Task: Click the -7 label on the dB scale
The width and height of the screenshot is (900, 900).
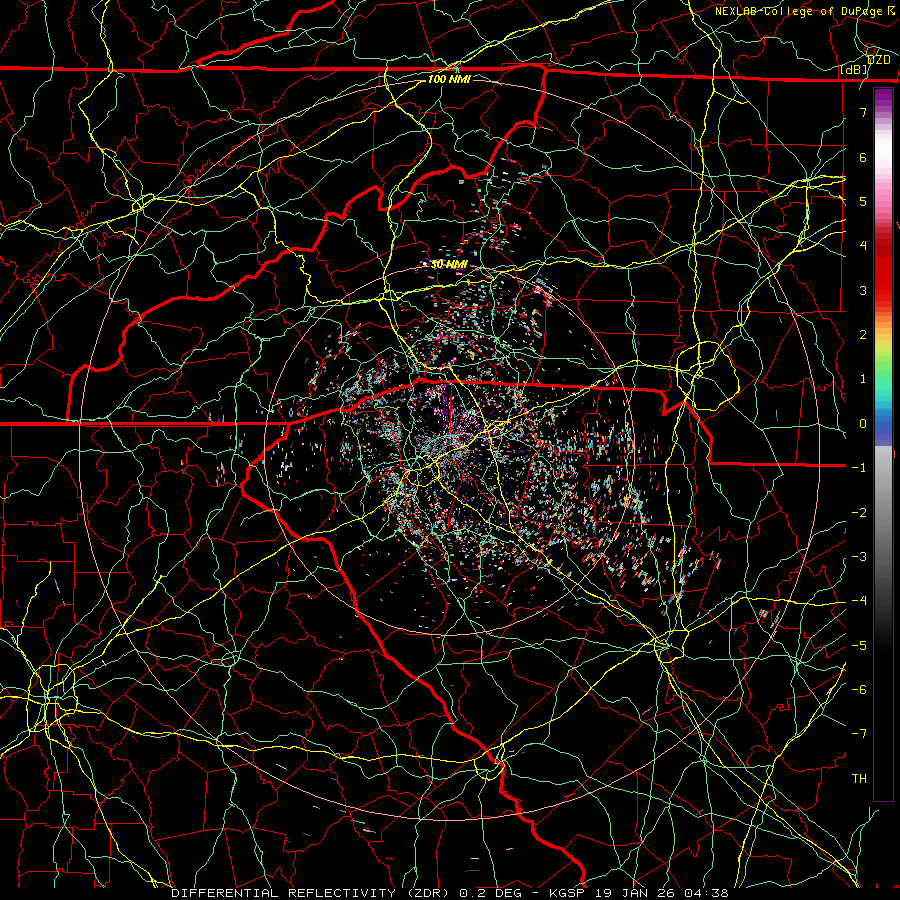Action: pos(859,734)
